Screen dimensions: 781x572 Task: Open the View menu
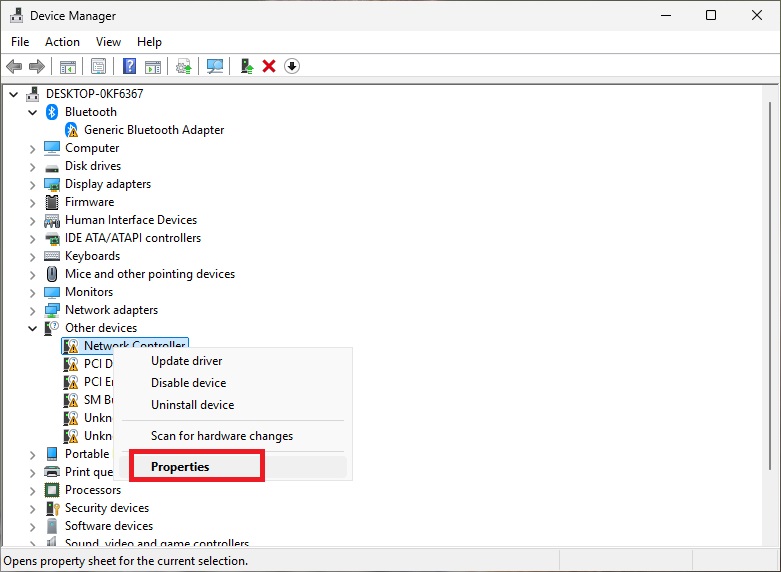[108, 42]
